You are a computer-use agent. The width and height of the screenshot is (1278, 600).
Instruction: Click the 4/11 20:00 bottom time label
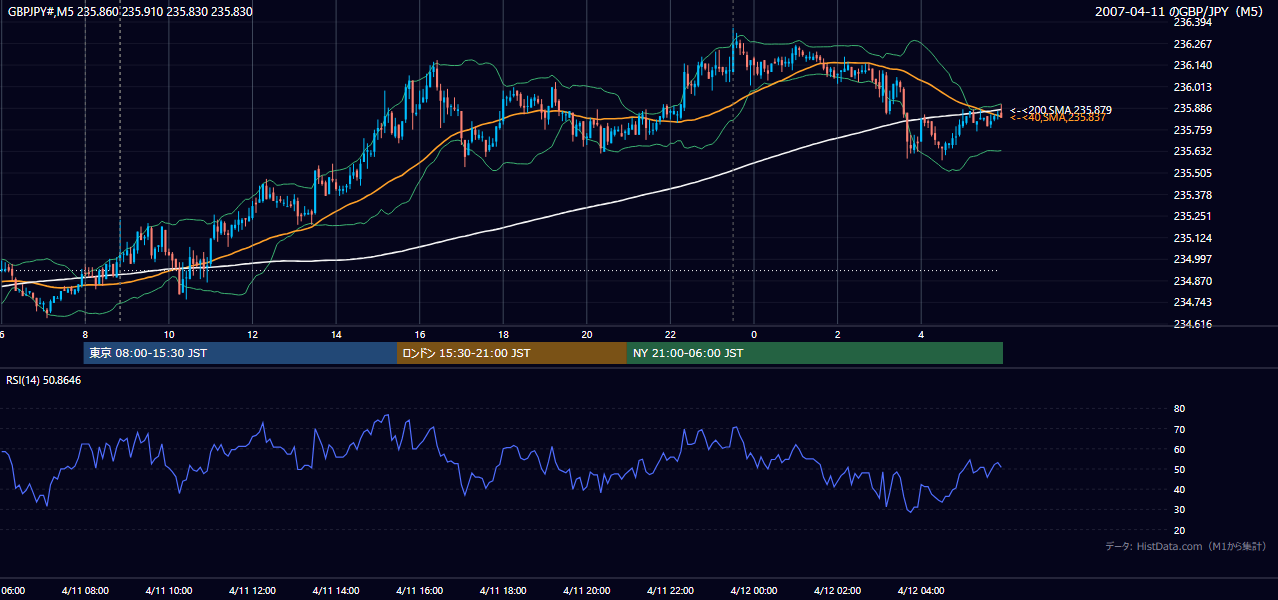[587, 591]
